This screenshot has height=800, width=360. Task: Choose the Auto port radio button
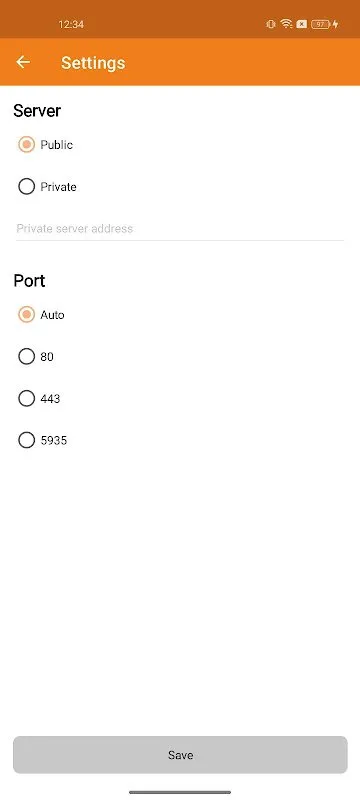(27, 314)
